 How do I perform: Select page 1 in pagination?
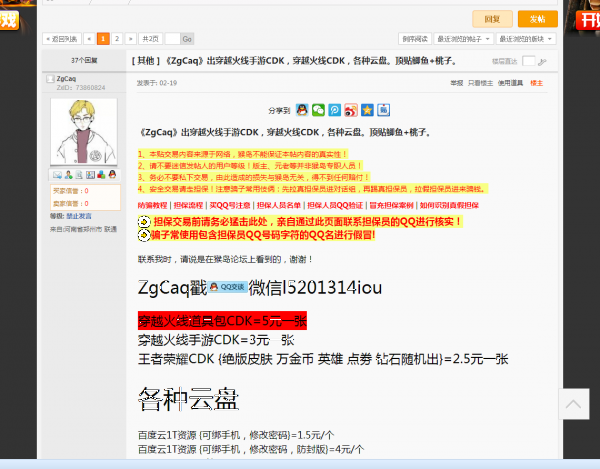(x=103, y=39)
